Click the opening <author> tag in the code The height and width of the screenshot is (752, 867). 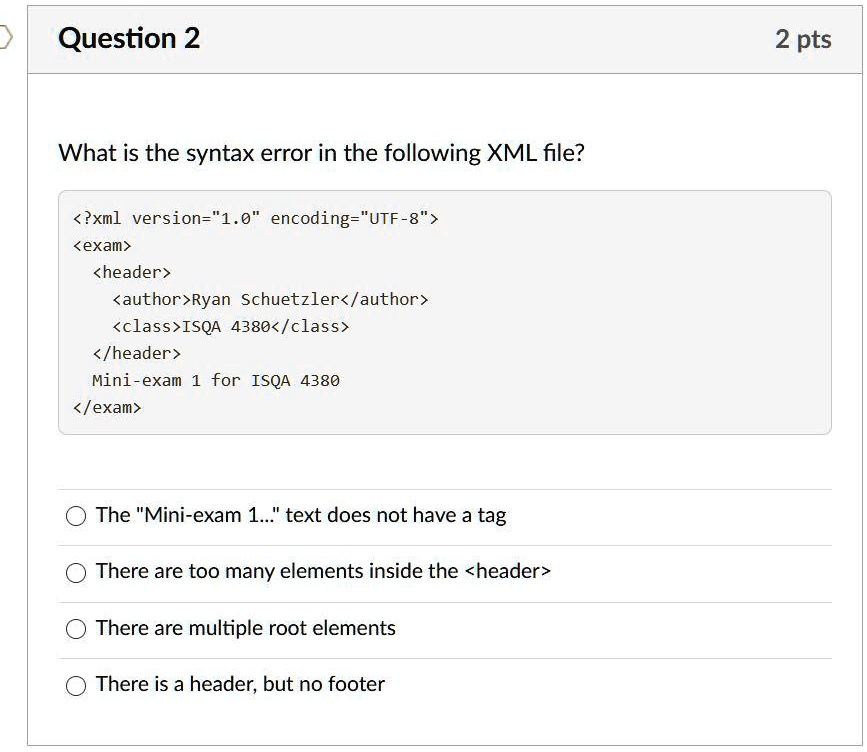(x=151, y=299)
